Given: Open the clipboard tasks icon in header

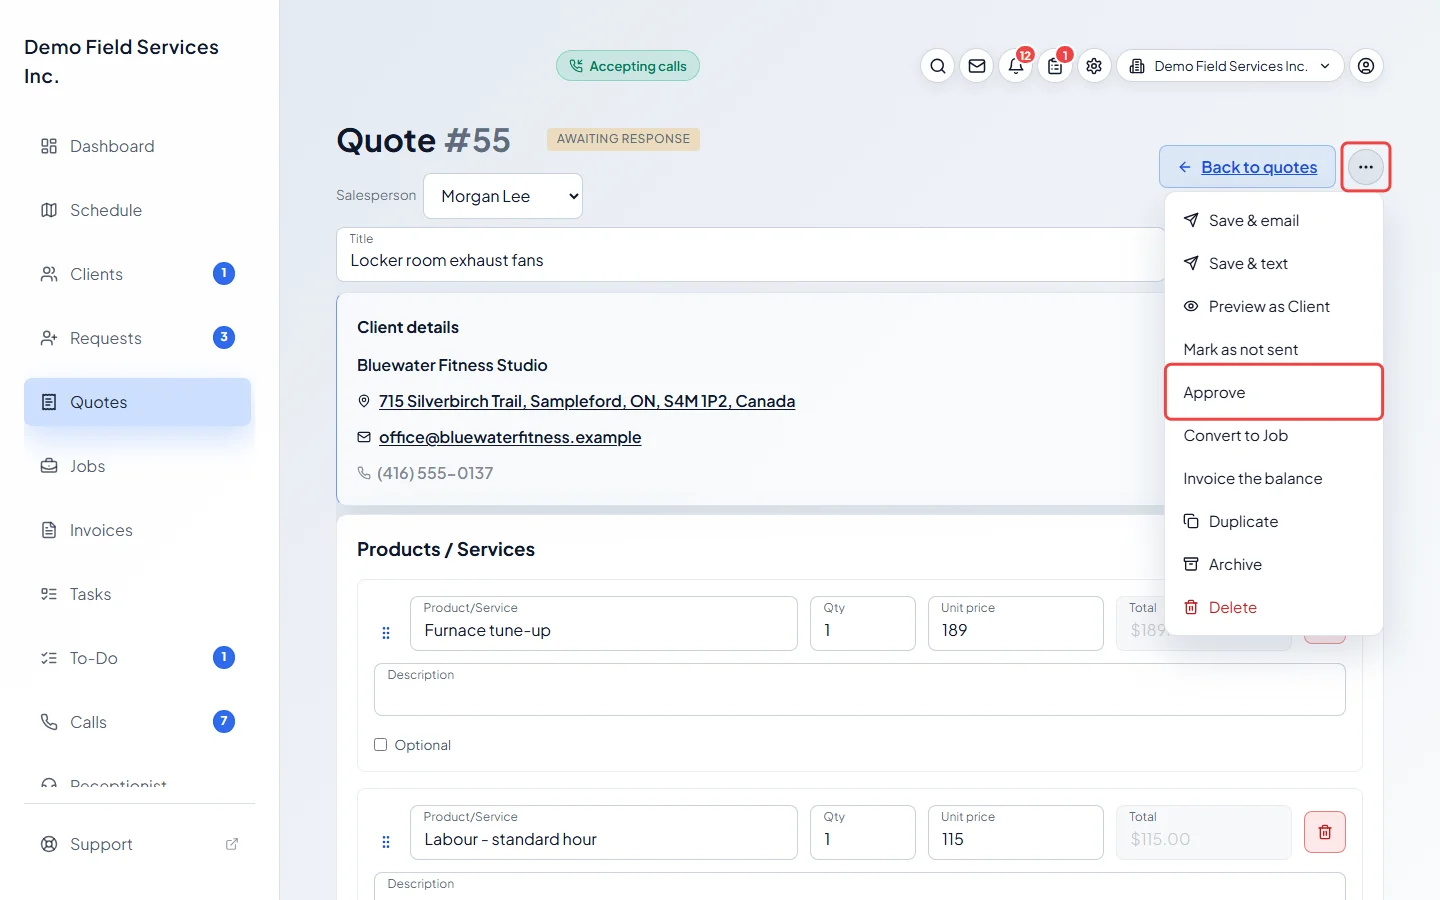Looking at the screenshot, I should point(1055,66).
